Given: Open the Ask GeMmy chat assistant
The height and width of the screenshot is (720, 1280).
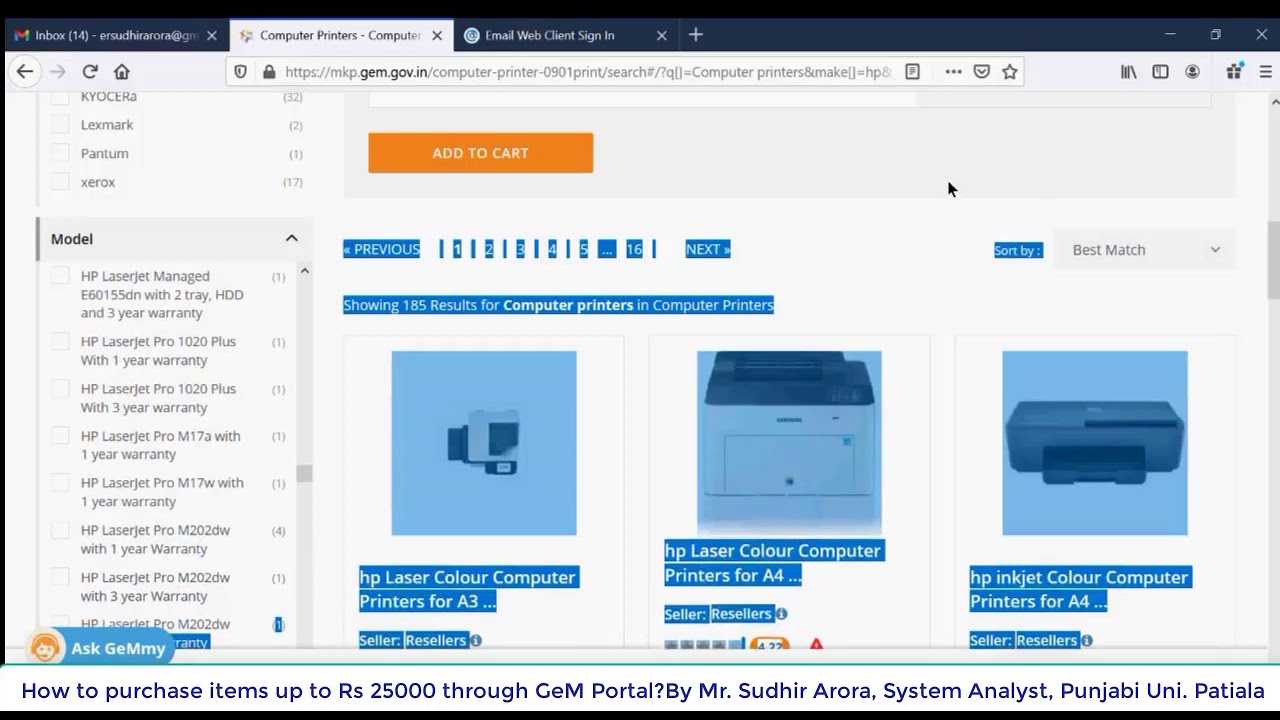Looking at the screenshot, I should tap(100, 648).
